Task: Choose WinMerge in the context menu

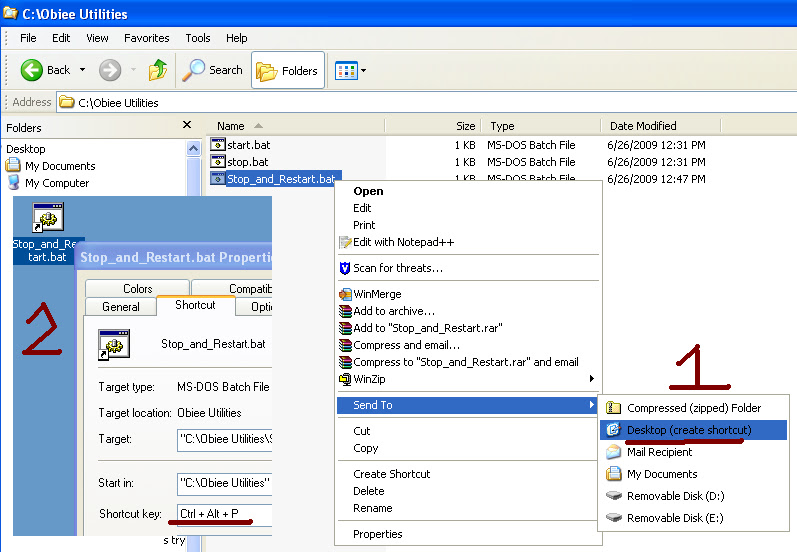Action: point(377,294)
